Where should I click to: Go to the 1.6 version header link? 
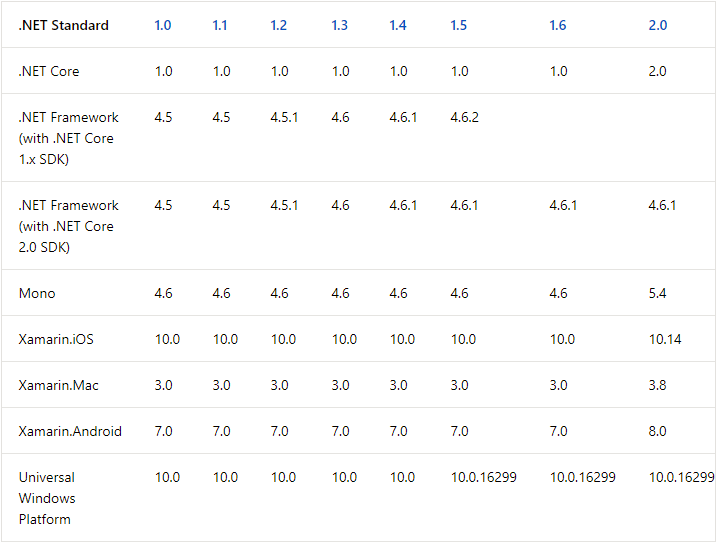(x=557, y=25)
